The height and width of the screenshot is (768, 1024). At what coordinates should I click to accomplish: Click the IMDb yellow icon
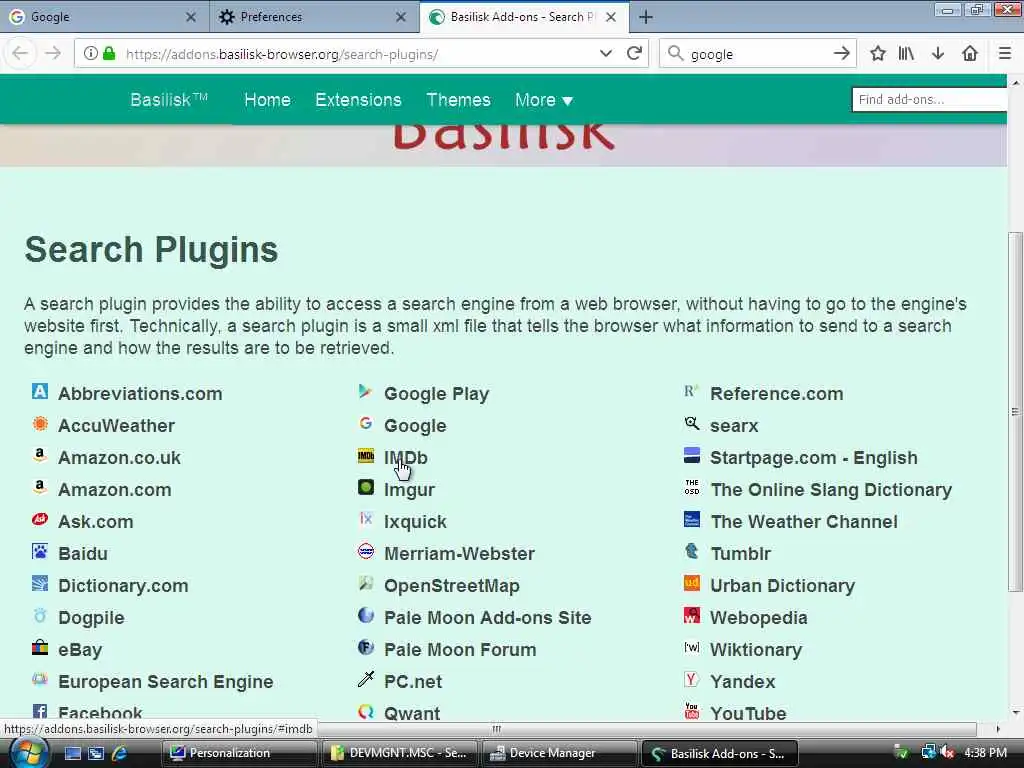pyautogui.click(x=366, y=455)
